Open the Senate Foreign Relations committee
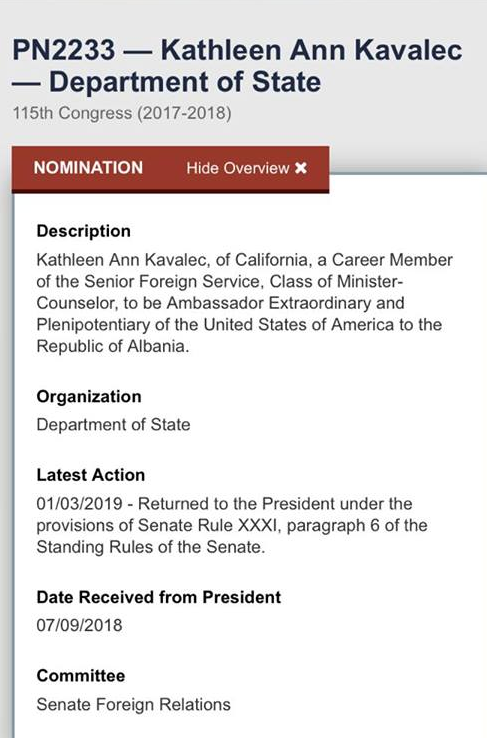This screenshot has height=738, width=487. (134, 705)
